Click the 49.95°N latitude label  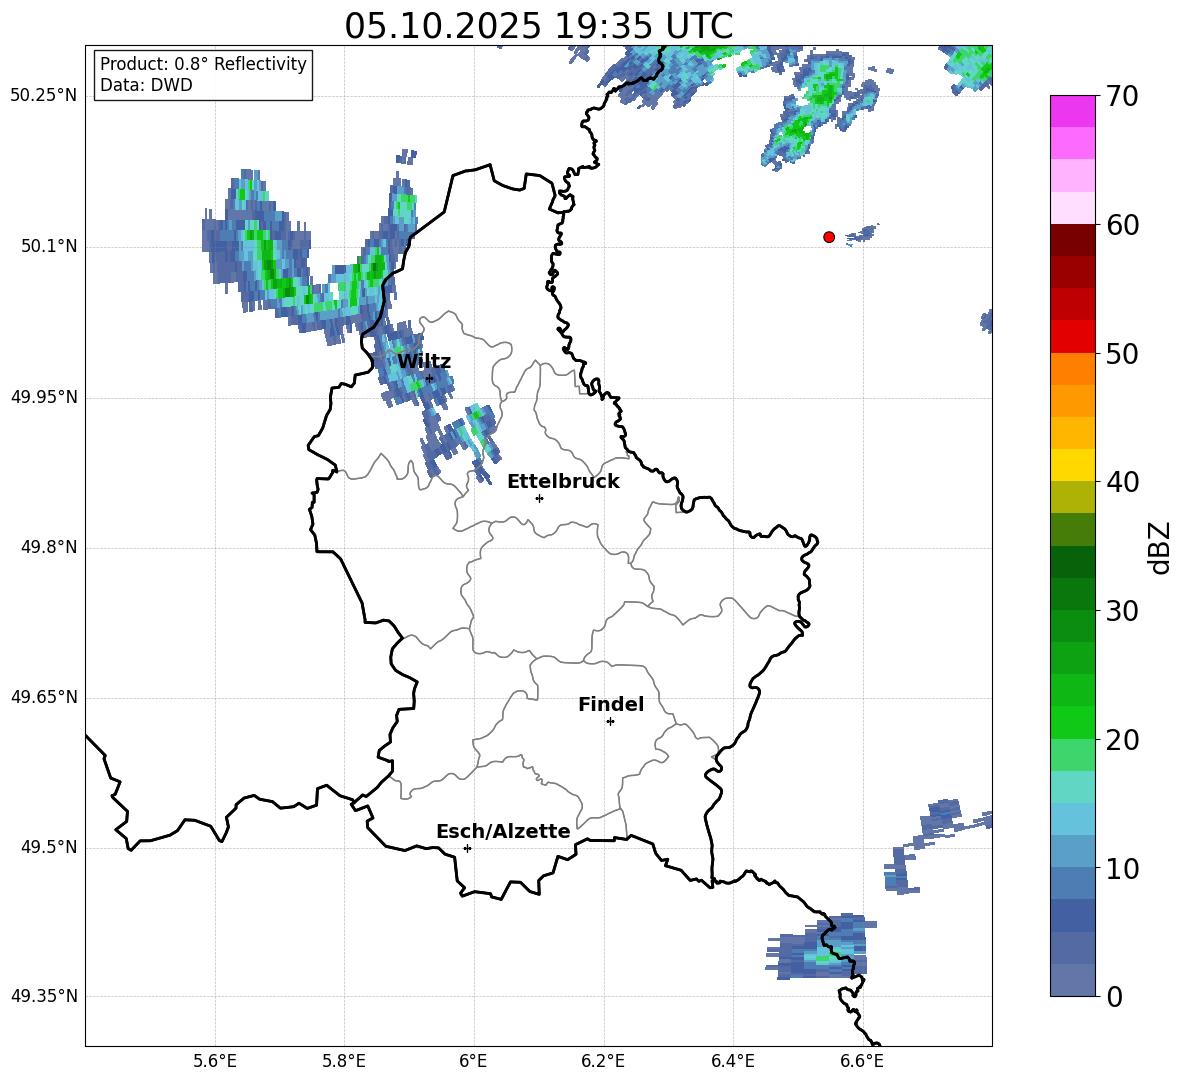[44, 397]
